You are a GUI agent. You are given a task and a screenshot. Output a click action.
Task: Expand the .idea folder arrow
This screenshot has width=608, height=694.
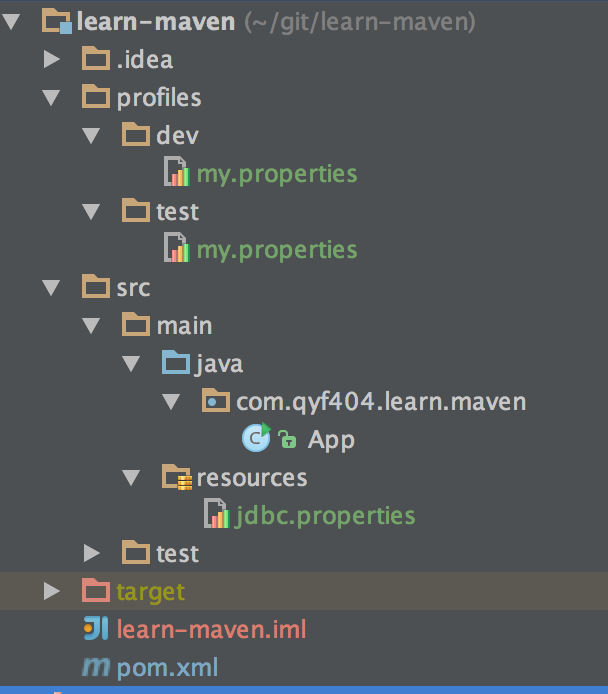tap(51, 59)
